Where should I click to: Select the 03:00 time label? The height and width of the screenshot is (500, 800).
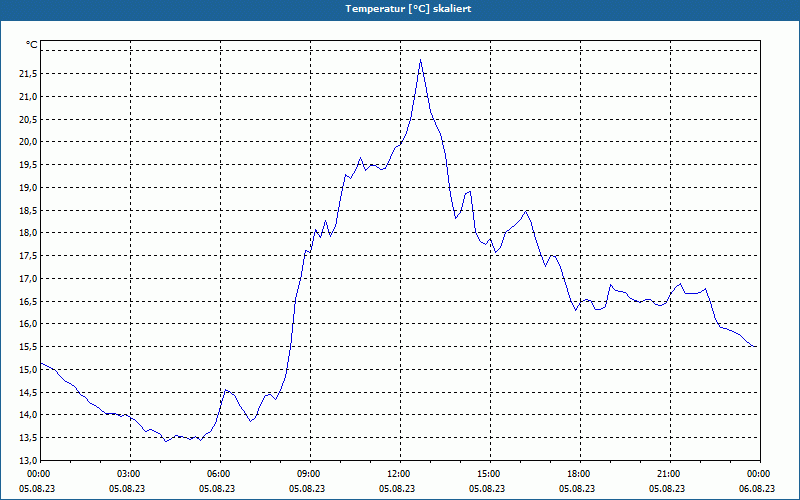tap(127, 473)
